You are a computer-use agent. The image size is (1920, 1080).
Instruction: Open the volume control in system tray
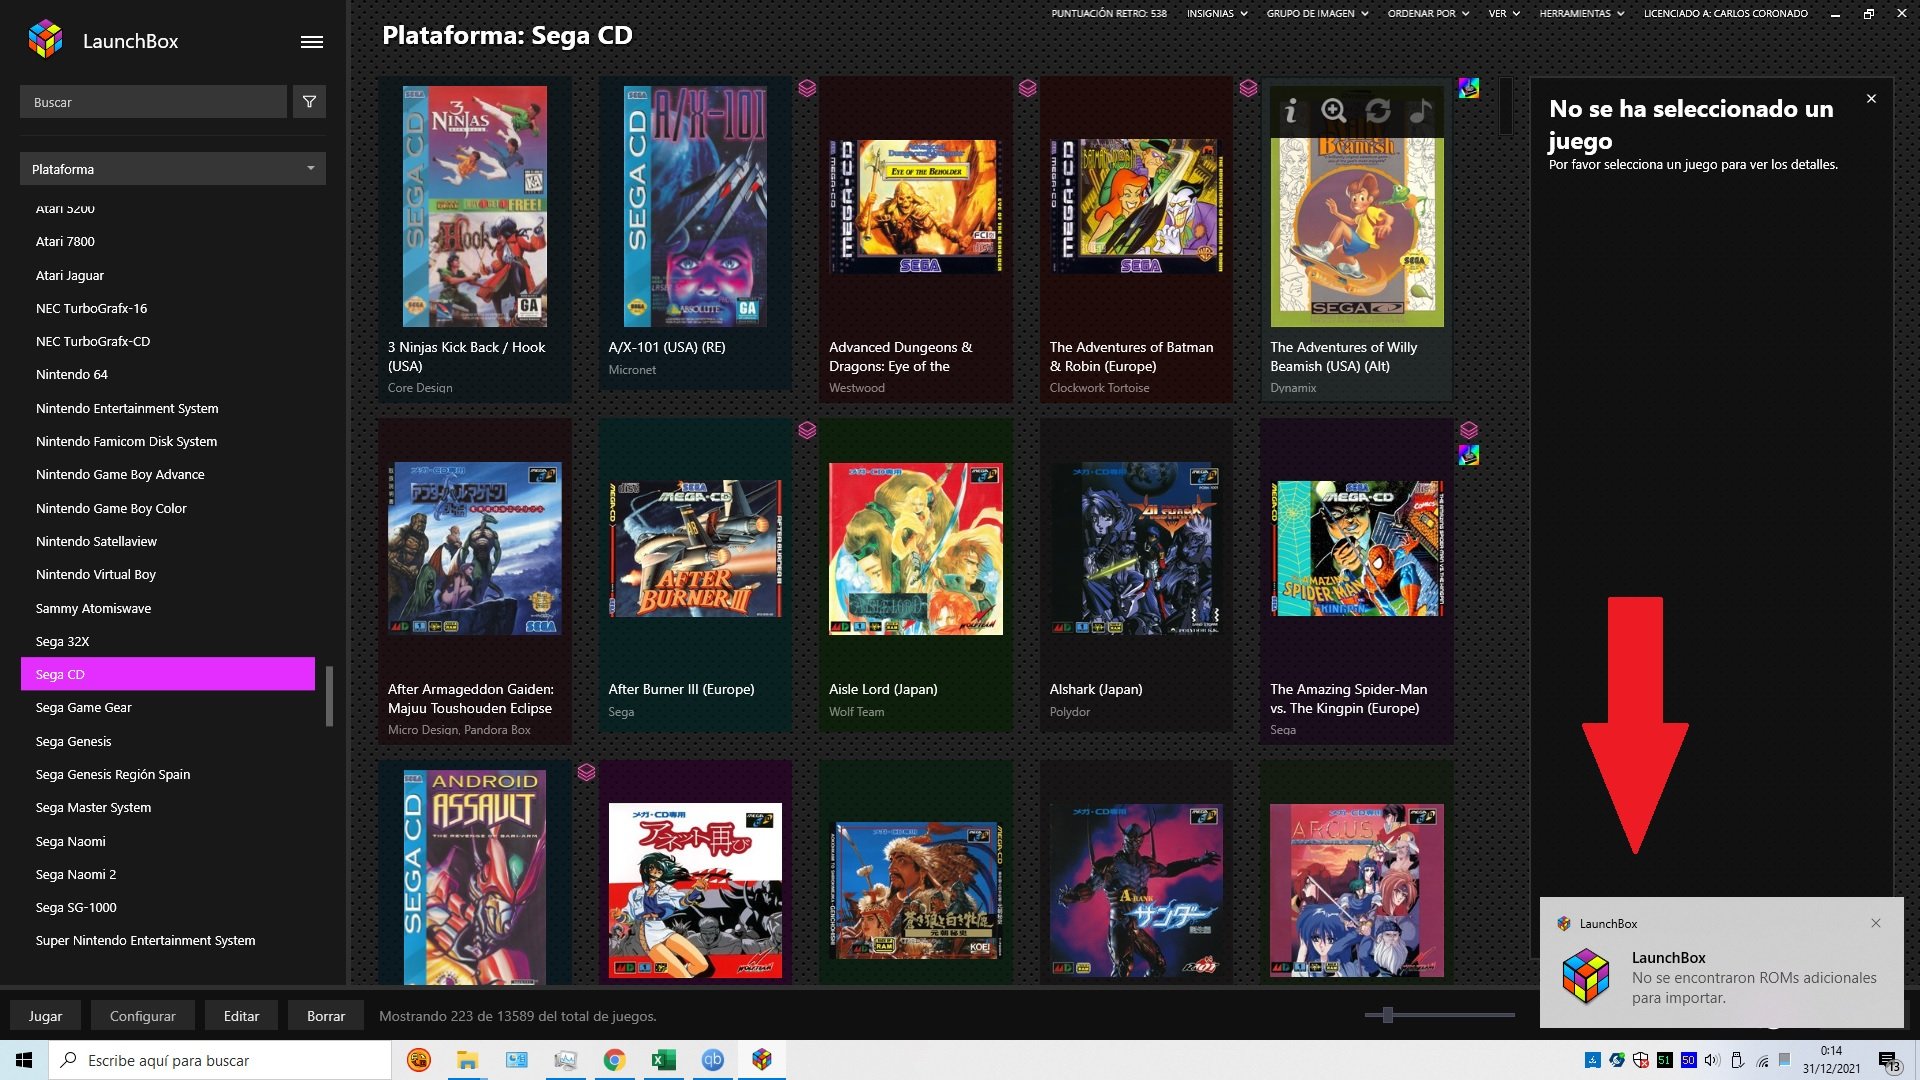point(1712,1060)
